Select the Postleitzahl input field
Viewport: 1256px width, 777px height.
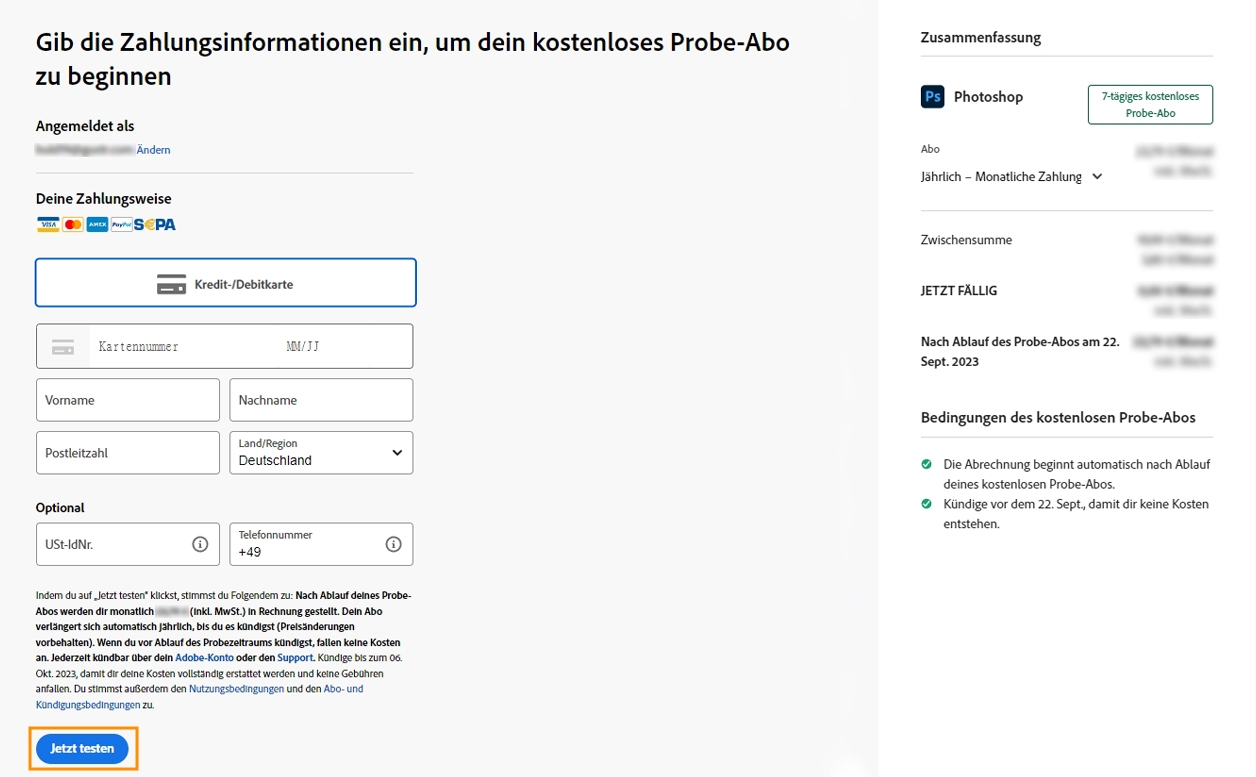click(128, 453)
